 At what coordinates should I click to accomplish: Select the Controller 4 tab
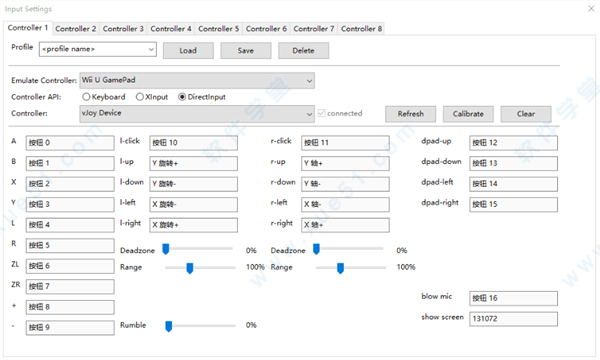click(171, 29)
